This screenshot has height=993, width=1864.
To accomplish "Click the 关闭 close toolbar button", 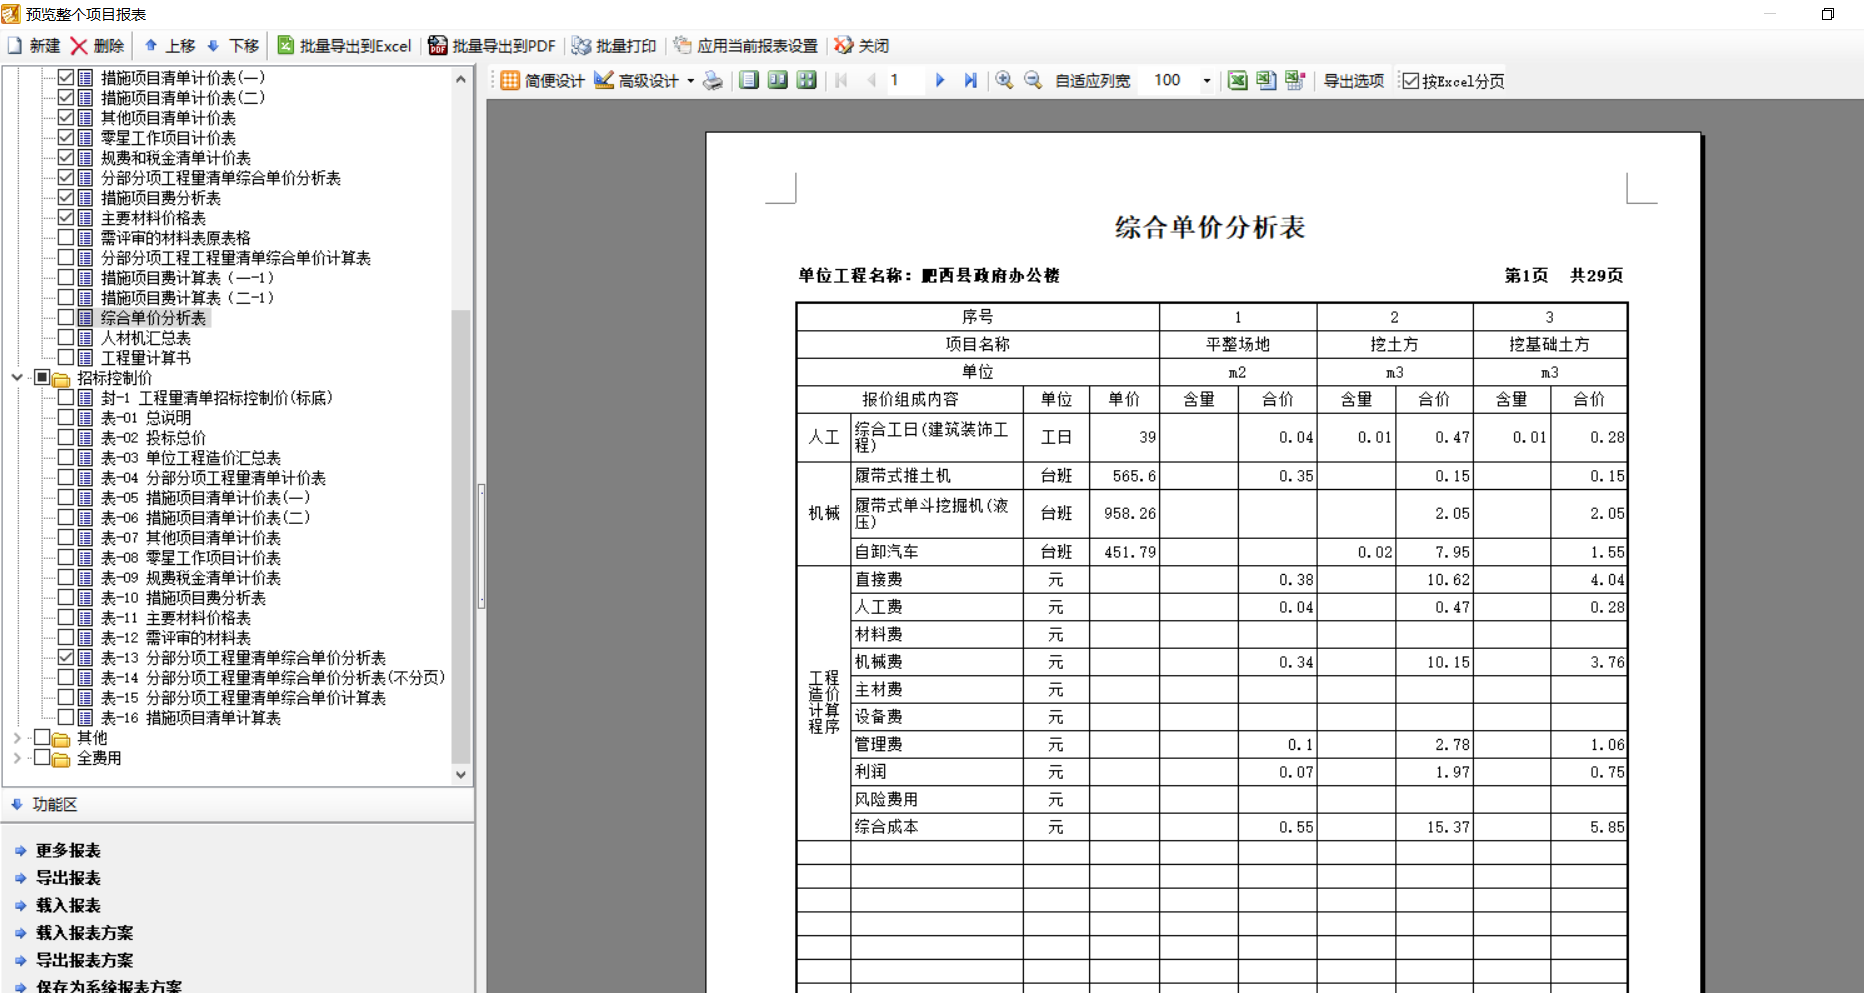I will coord(861,46).
